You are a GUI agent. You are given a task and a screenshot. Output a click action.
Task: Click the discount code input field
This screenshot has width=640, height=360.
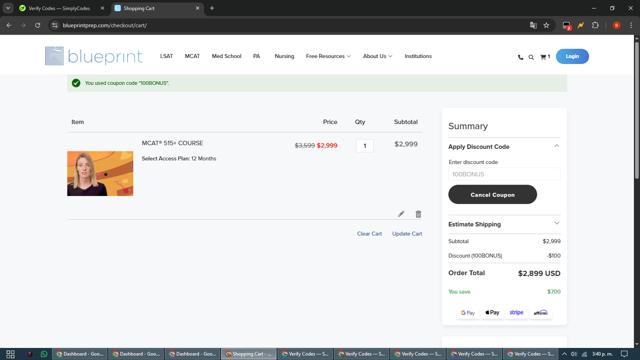click(504, 174)
